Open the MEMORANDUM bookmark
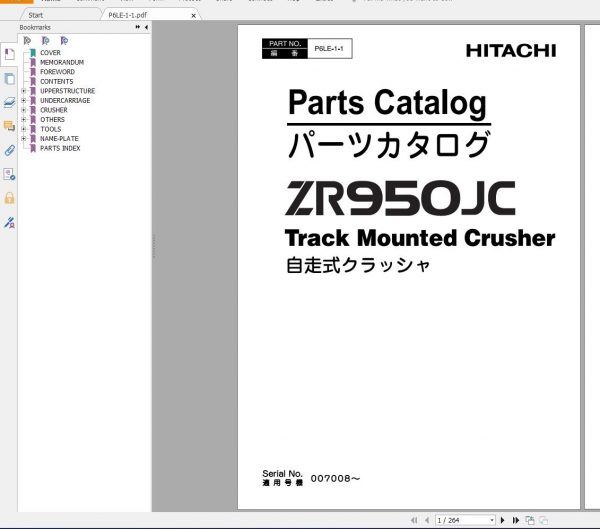The image size is (600, 529). (x=62, y=62)
